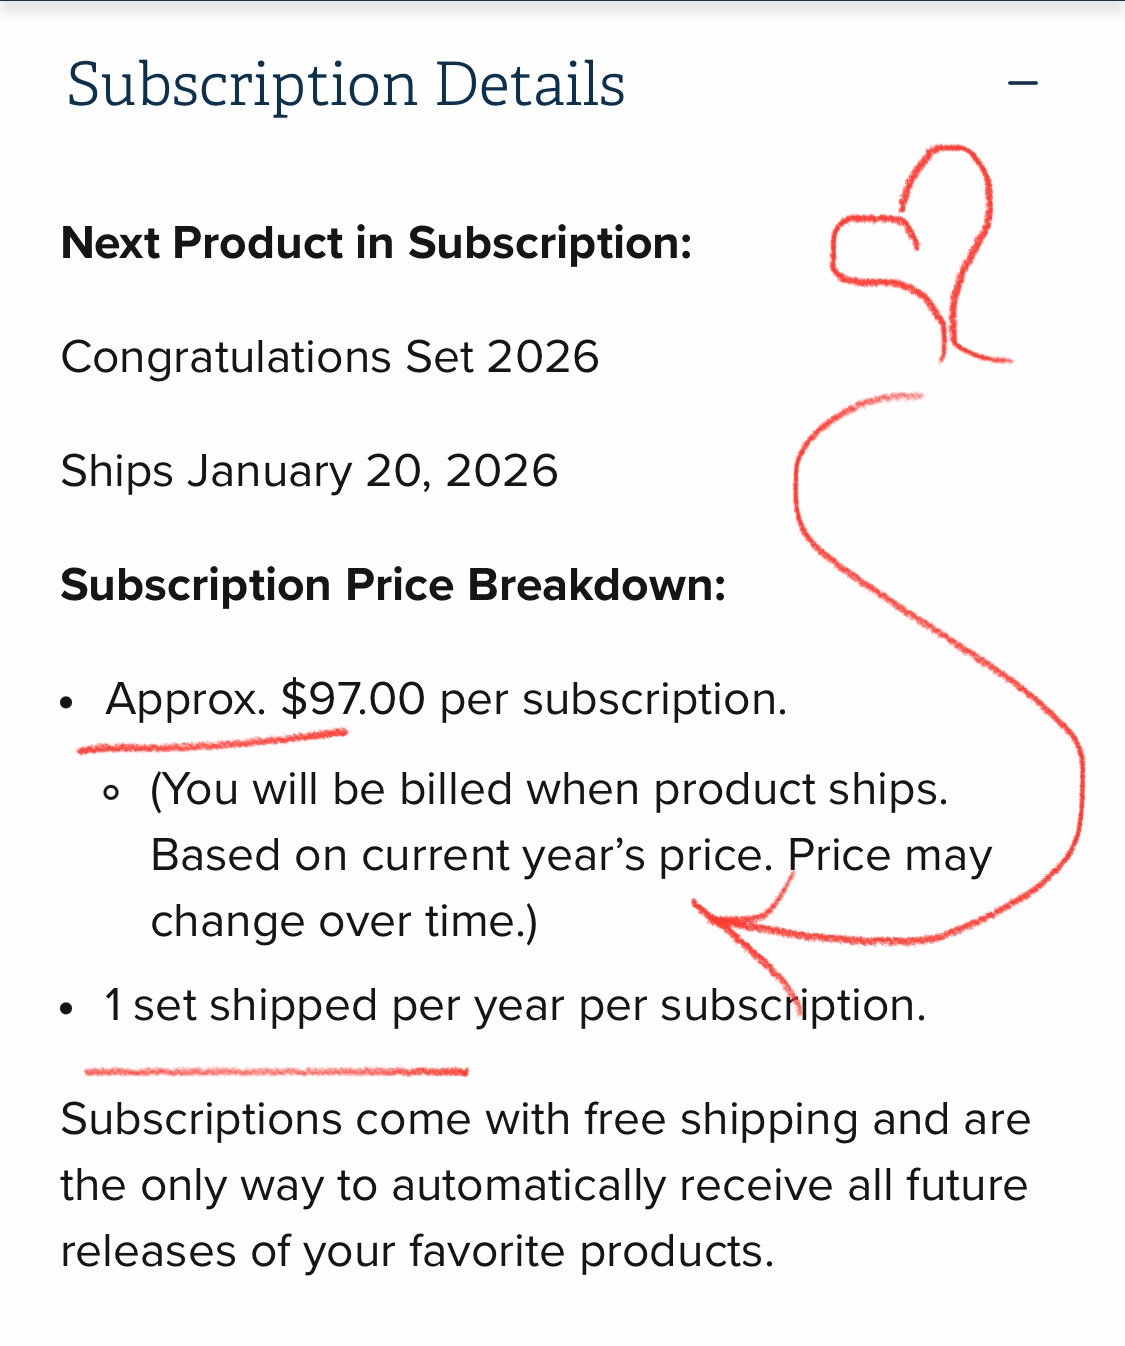Click the Next Product in Subscription label
The image size is (1125, 1346).
[376, 243]
